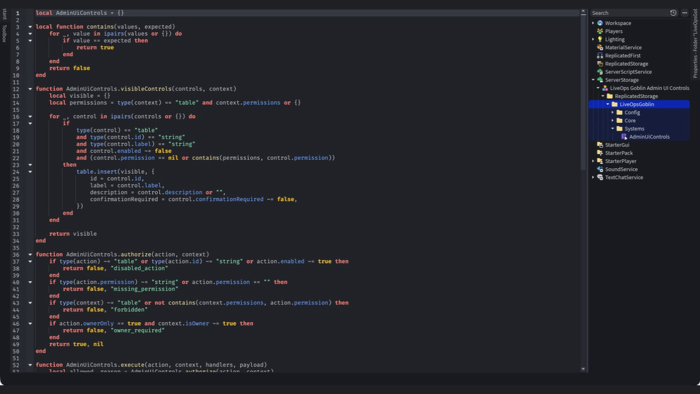Screen dimensions: 700x394
Task: Expand the Lighting node
Action: tap(593, 39)
